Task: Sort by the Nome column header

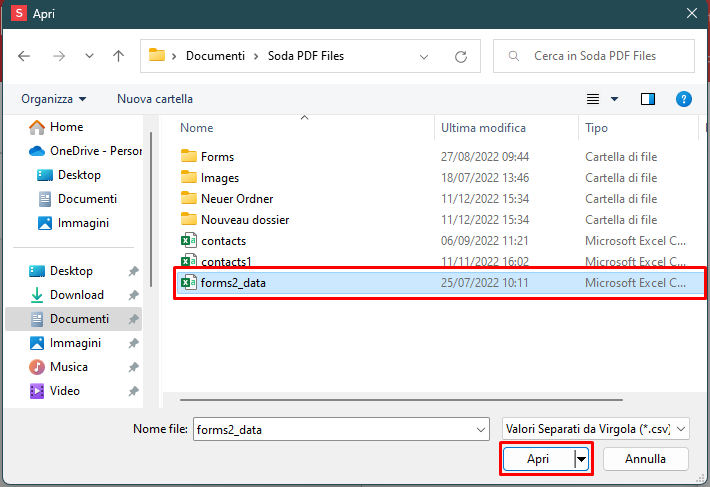Action: tap(197, 128)
